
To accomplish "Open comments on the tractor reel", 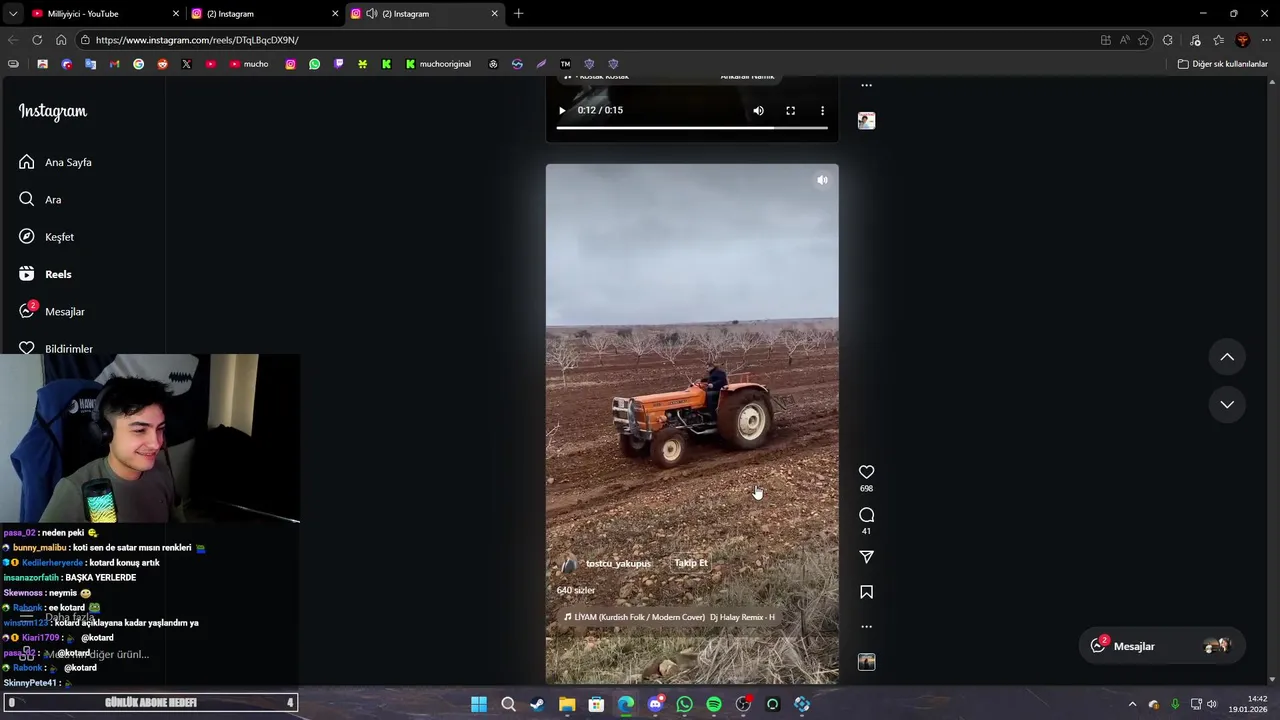I will point(866,515).
